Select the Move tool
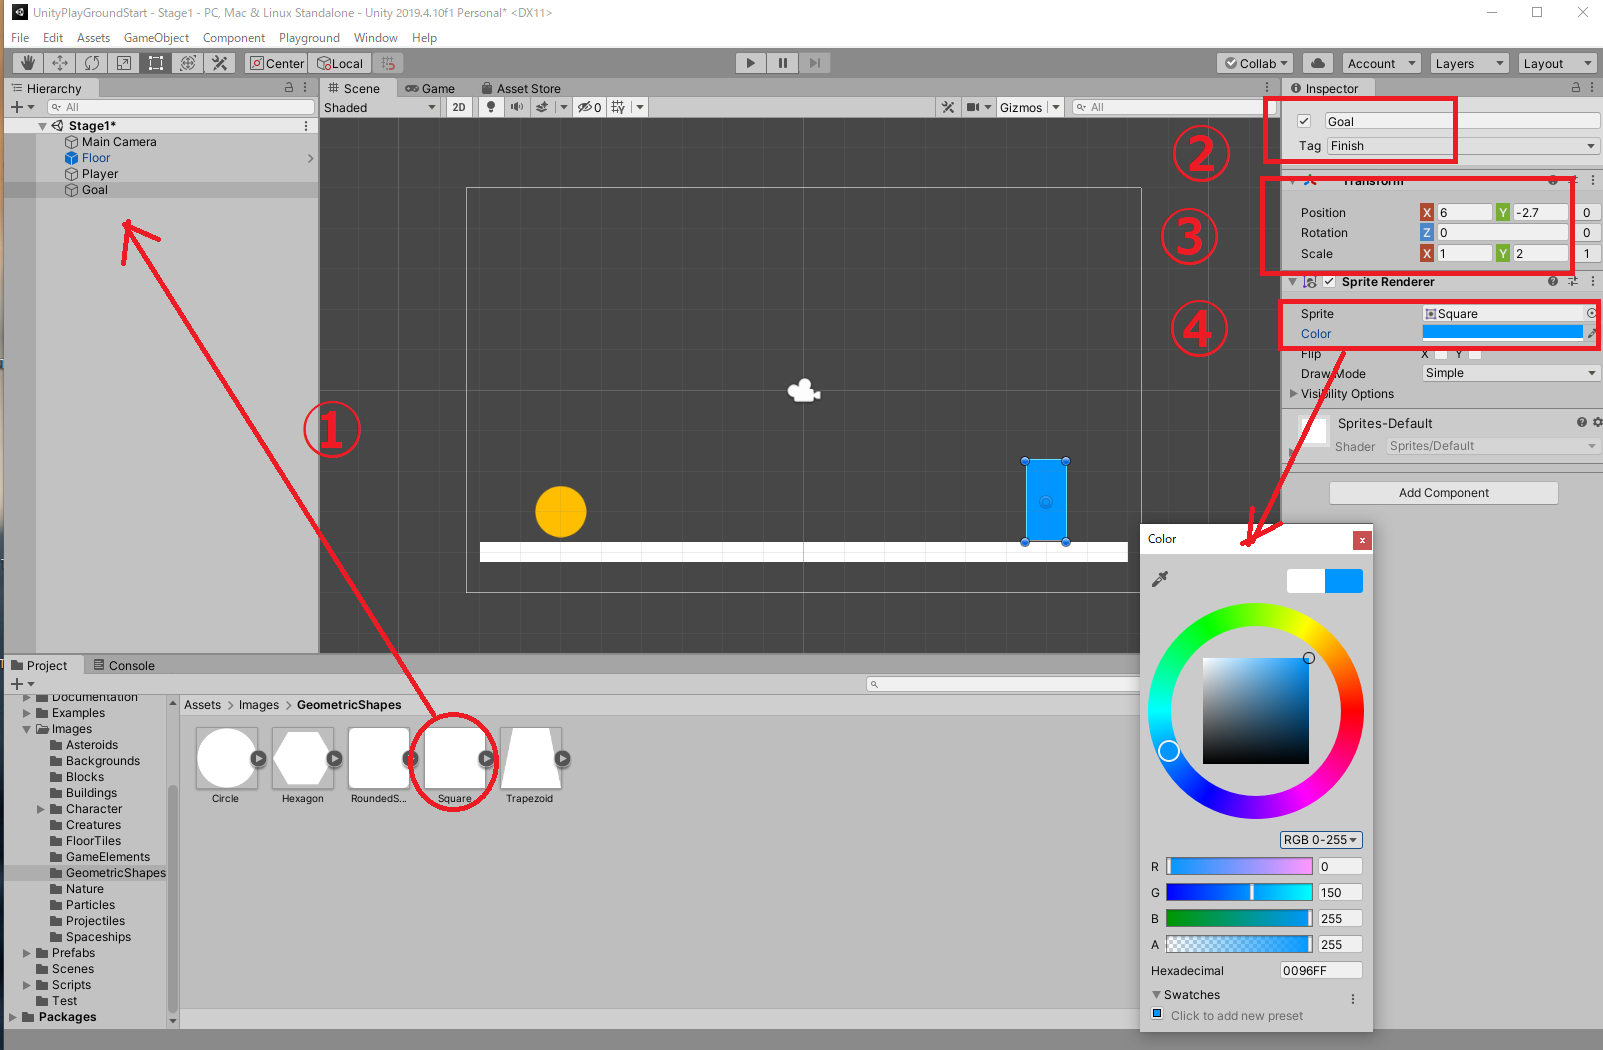The width and height of the screenshot is (1603, 1050). 60,63
